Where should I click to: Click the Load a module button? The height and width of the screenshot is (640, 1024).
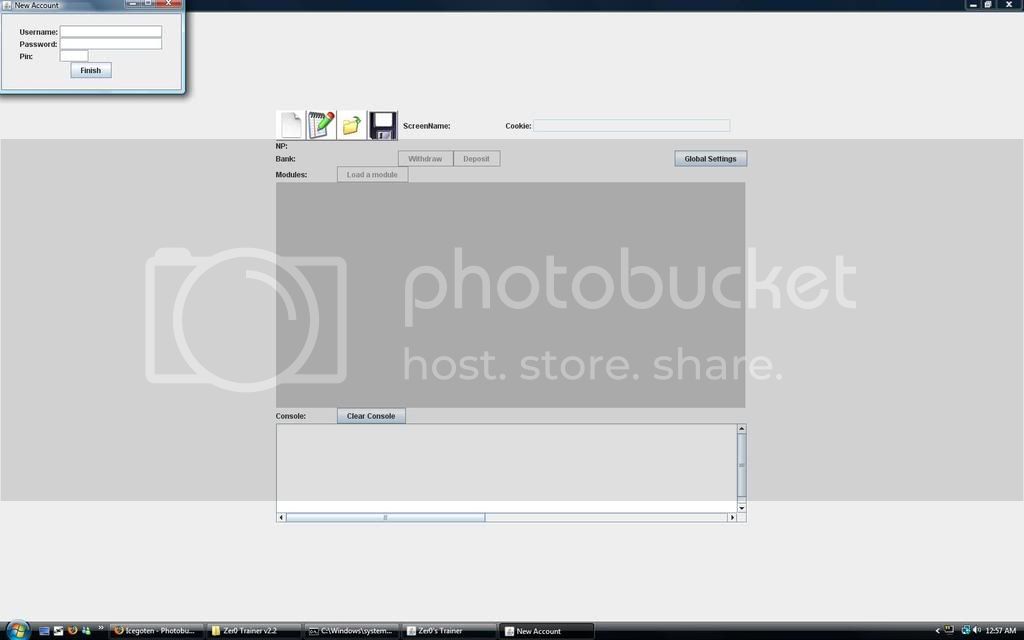(372, 175)
